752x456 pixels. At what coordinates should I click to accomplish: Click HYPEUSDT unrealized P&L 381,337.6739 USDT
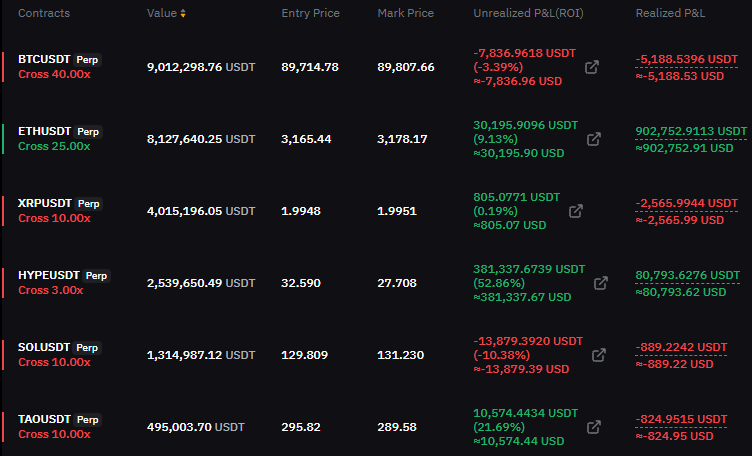click(x=529, y=269)
